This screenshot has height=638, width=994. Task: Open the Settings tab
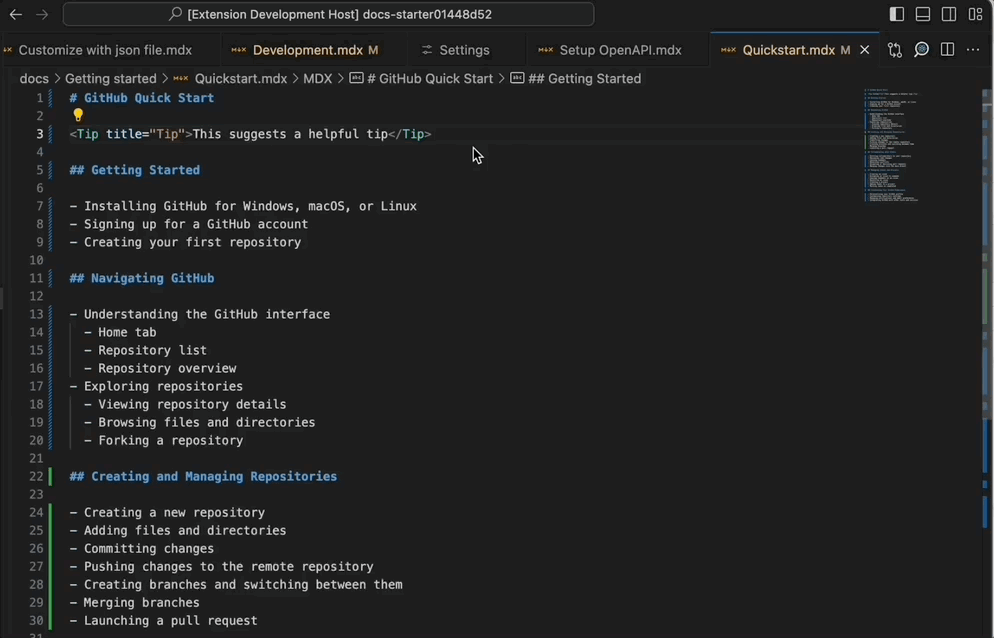[465, 50]
